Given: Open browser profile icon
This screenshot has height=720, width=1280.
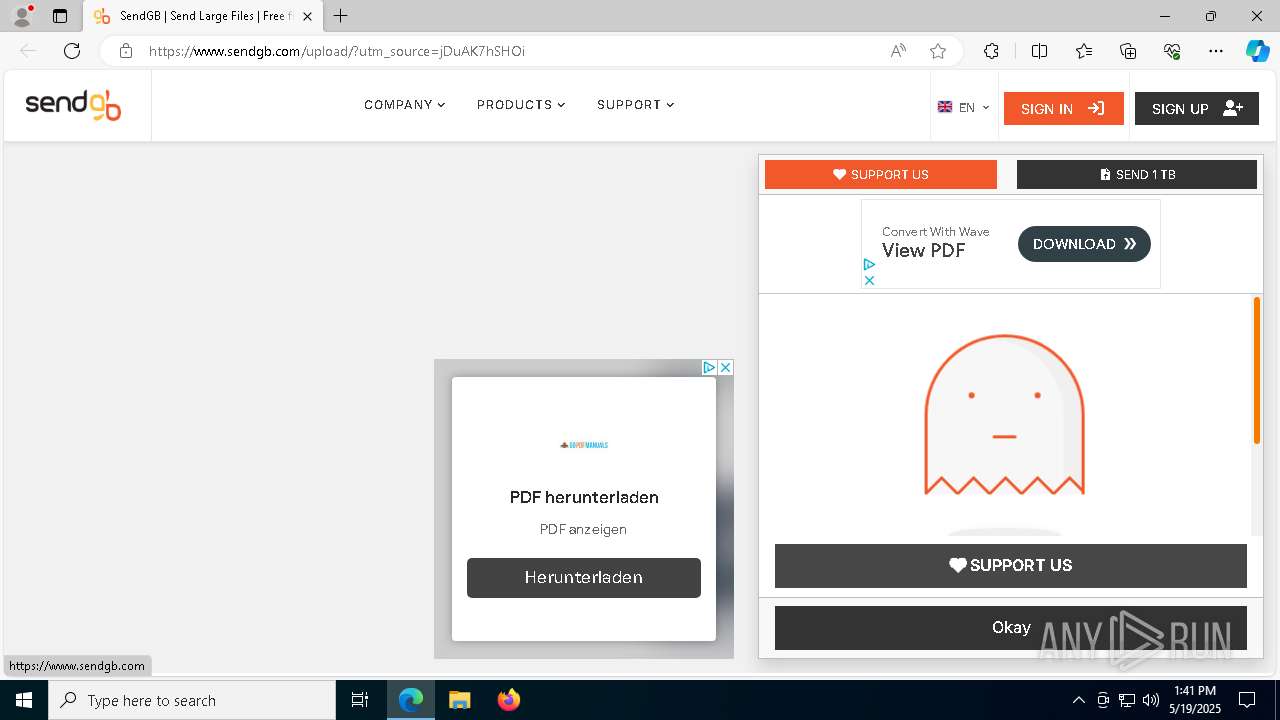Looking at the screenshot, I should (21, 16).
